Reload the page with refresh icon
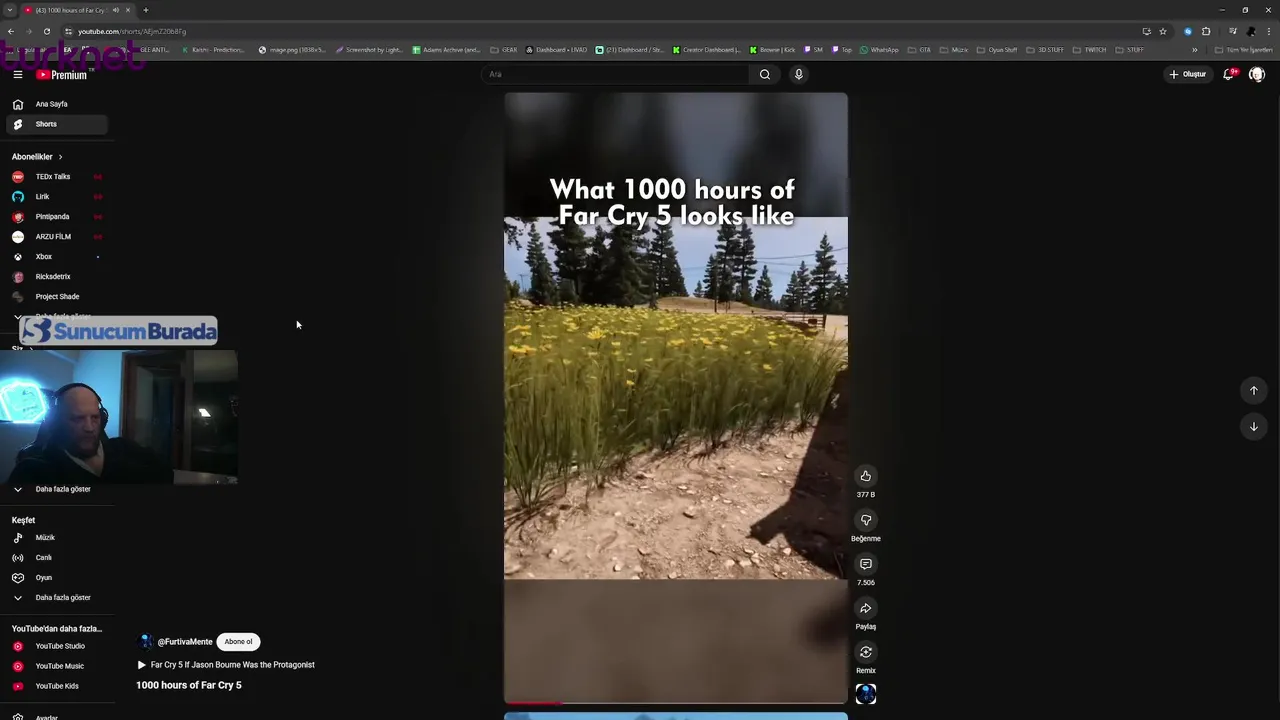Screen dimensions: 1280x720 coord(47,31)
